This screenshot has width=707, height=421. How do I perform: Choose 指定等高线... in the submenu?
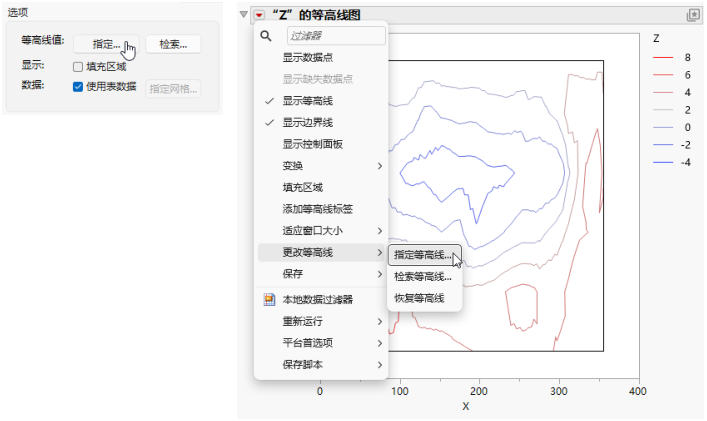click(424, 255)
